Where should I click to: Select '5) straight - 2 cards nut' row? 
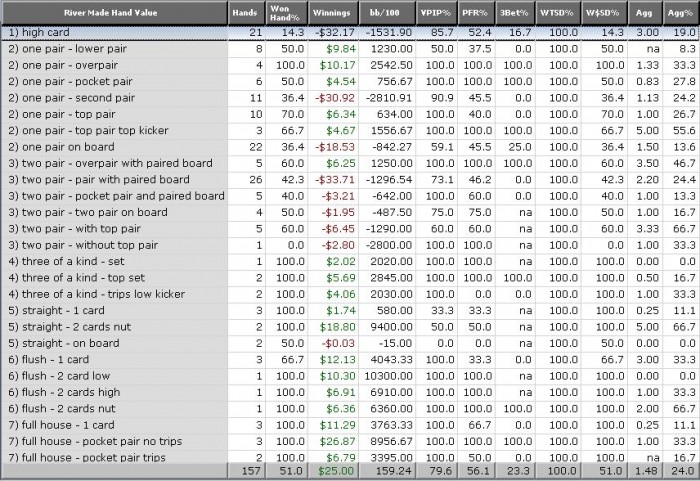click(x=350, y=327)
